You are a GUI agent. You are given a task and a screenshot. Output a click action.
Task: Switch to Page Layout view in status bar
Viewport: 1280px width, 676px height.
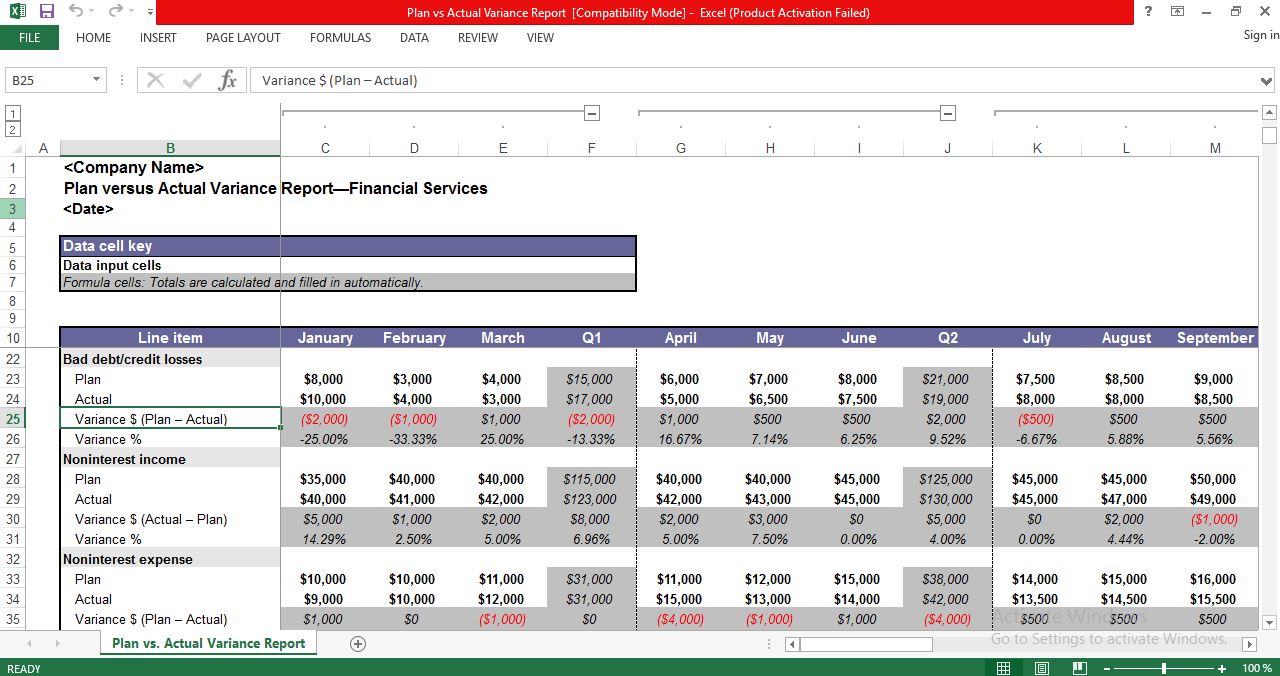click(x=1040, y=668)
